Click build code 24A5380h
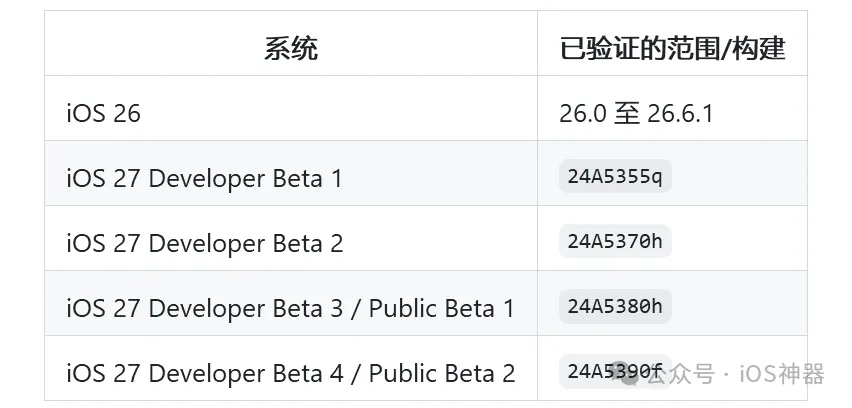Viewport: 852px width, 408px height. (615, 306)
